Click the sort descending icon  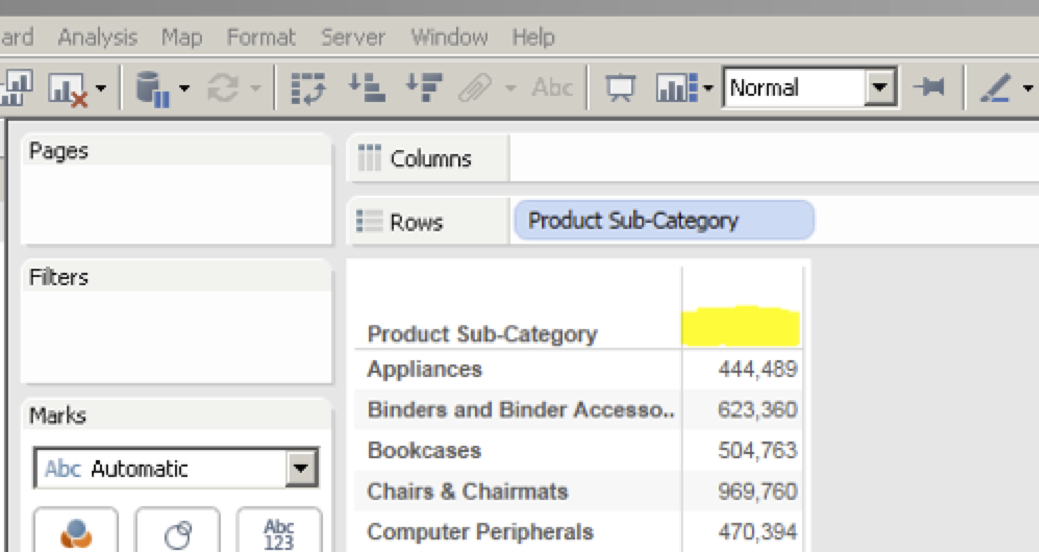click(424, 87)
